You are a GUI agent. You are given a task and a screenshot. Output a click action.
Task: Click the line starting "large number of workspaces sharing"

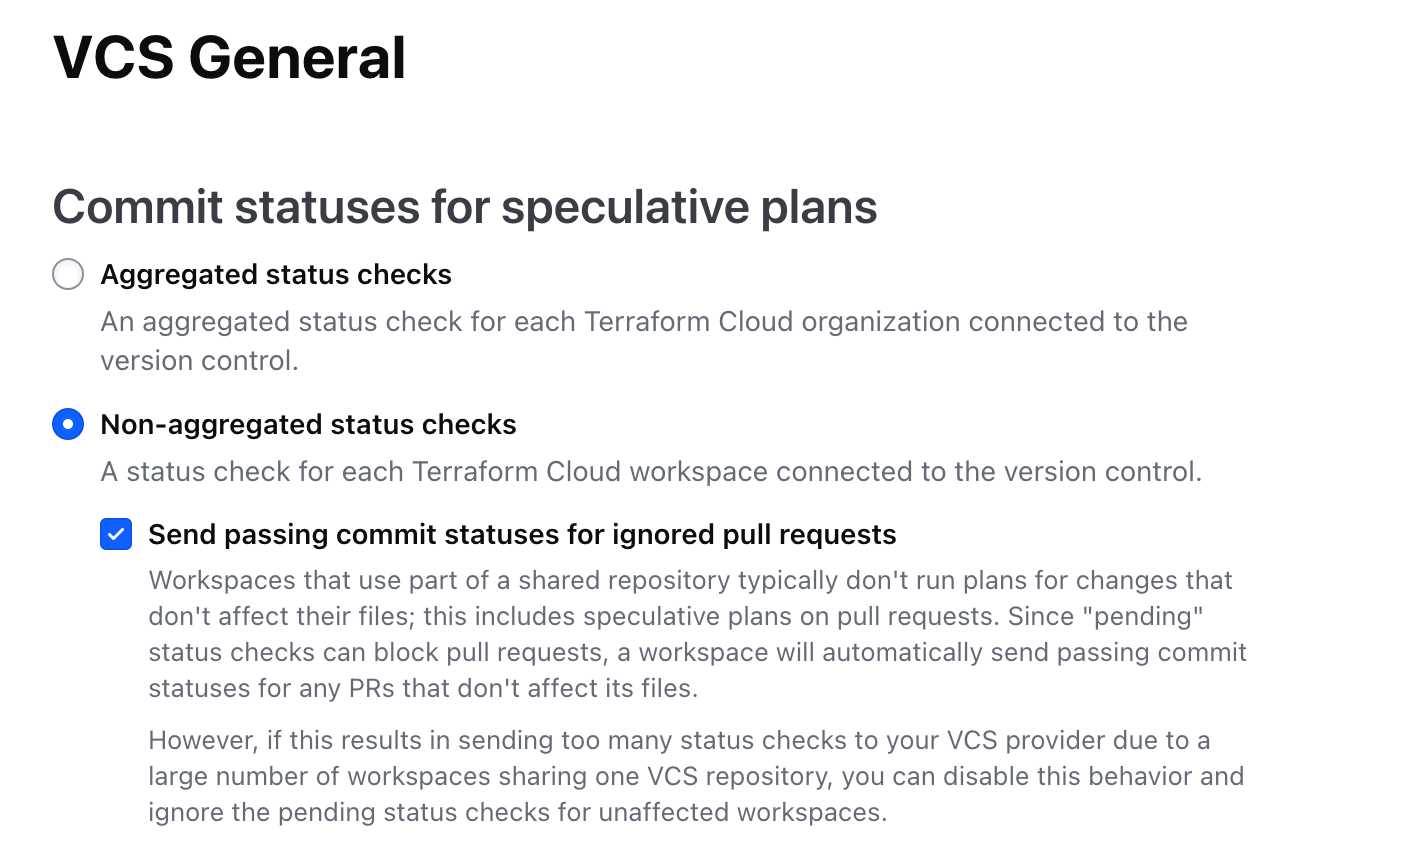696,777
